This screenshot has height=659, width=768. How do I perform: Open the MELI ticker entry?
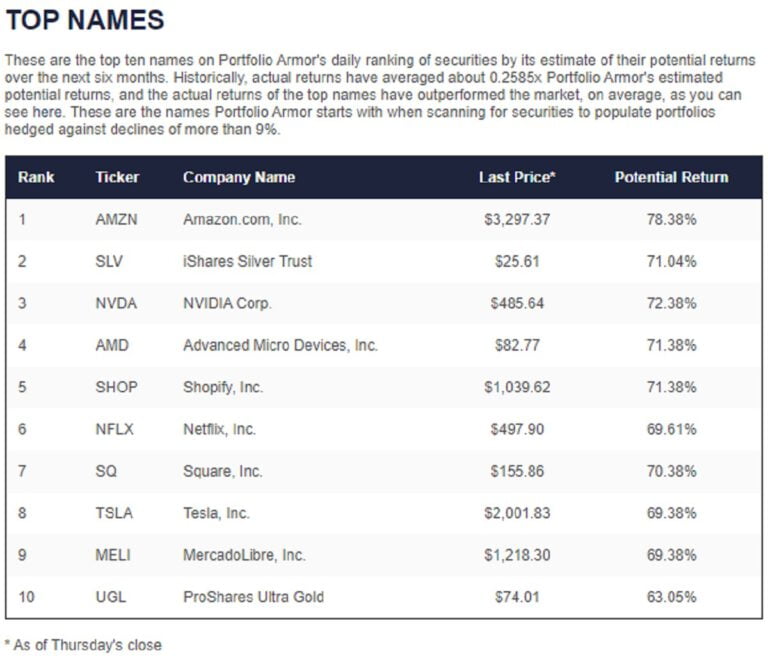[113, 555]
